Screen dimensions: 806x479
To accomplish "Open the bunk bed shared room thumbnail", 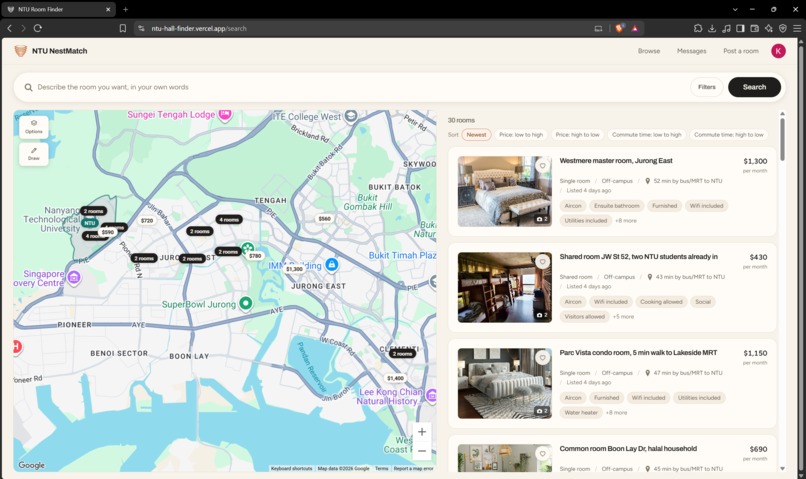I will pos(504,287).
